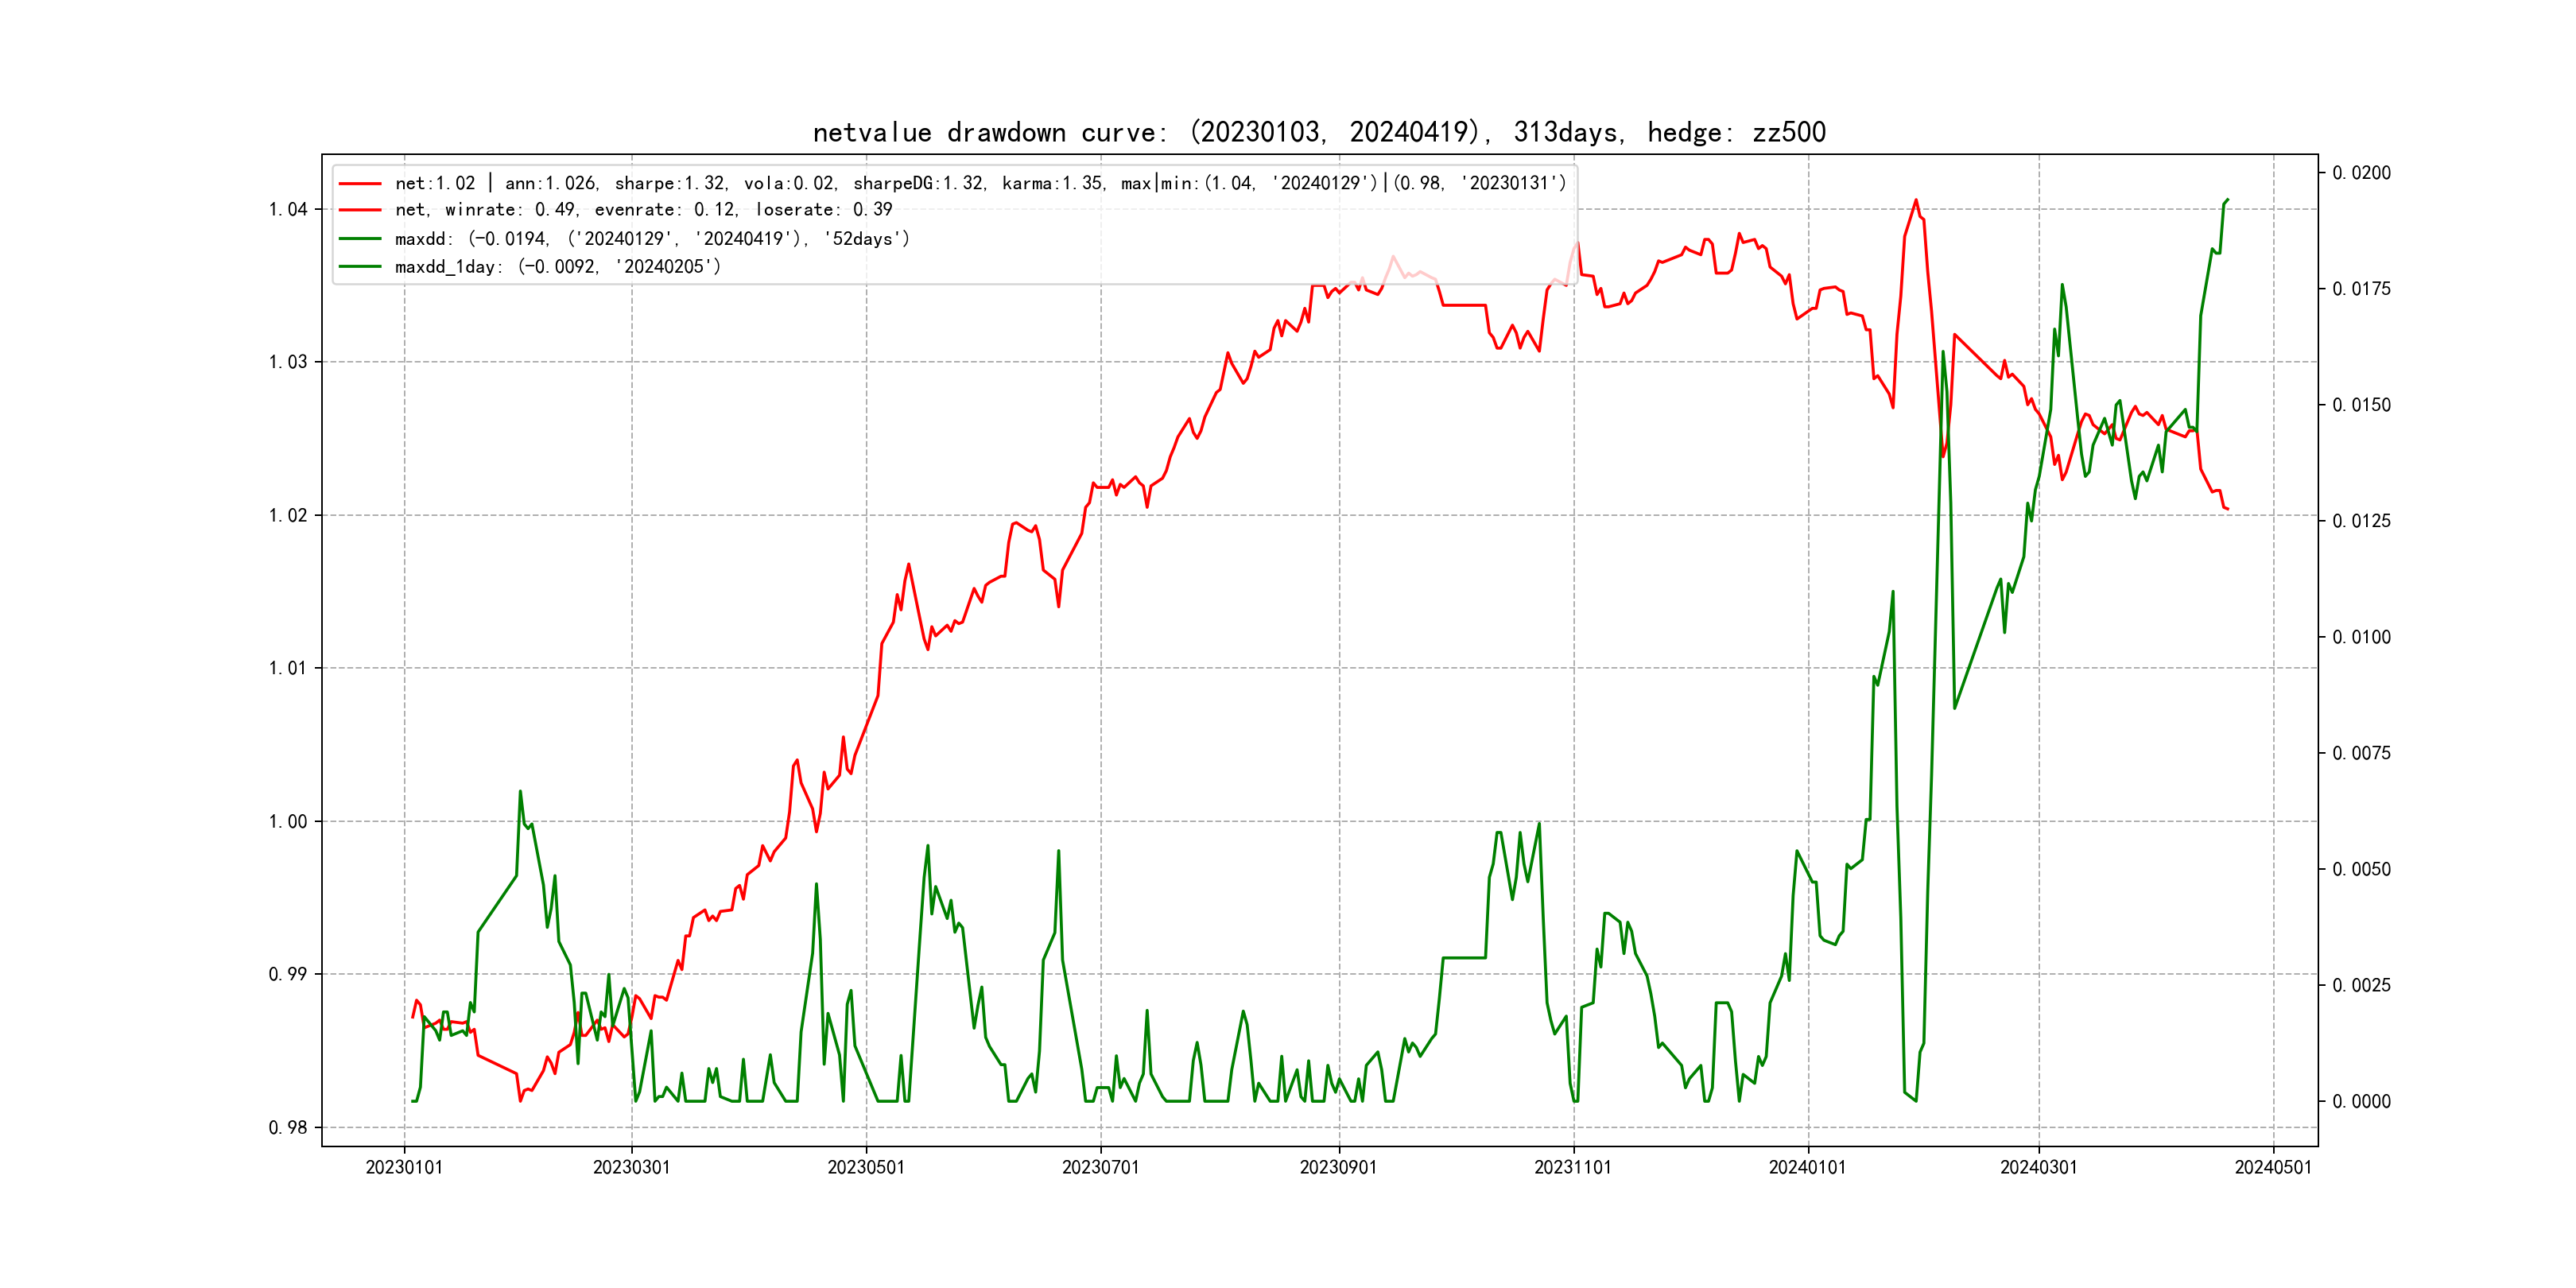Click the 1.04 left y-axis tick label

point(287,209)
